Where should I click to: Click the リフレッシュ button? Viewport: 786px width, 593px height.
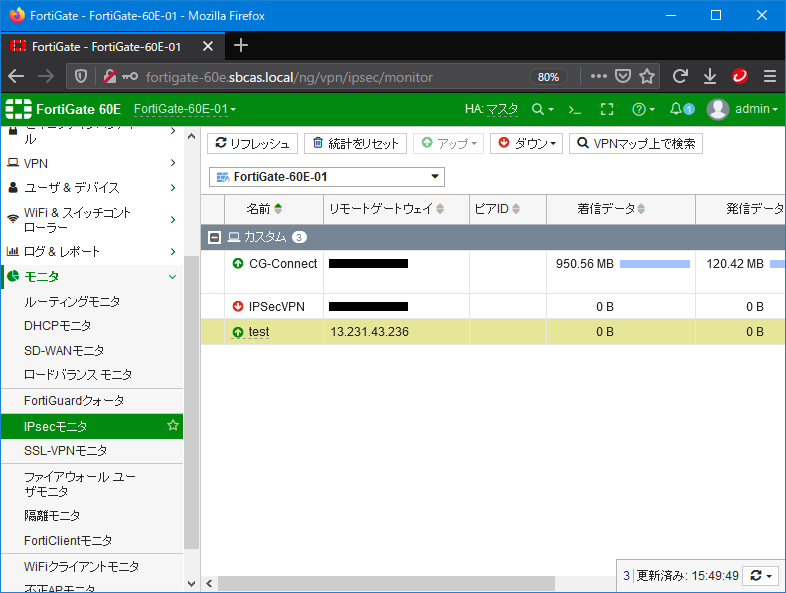(x=253, y=143)
